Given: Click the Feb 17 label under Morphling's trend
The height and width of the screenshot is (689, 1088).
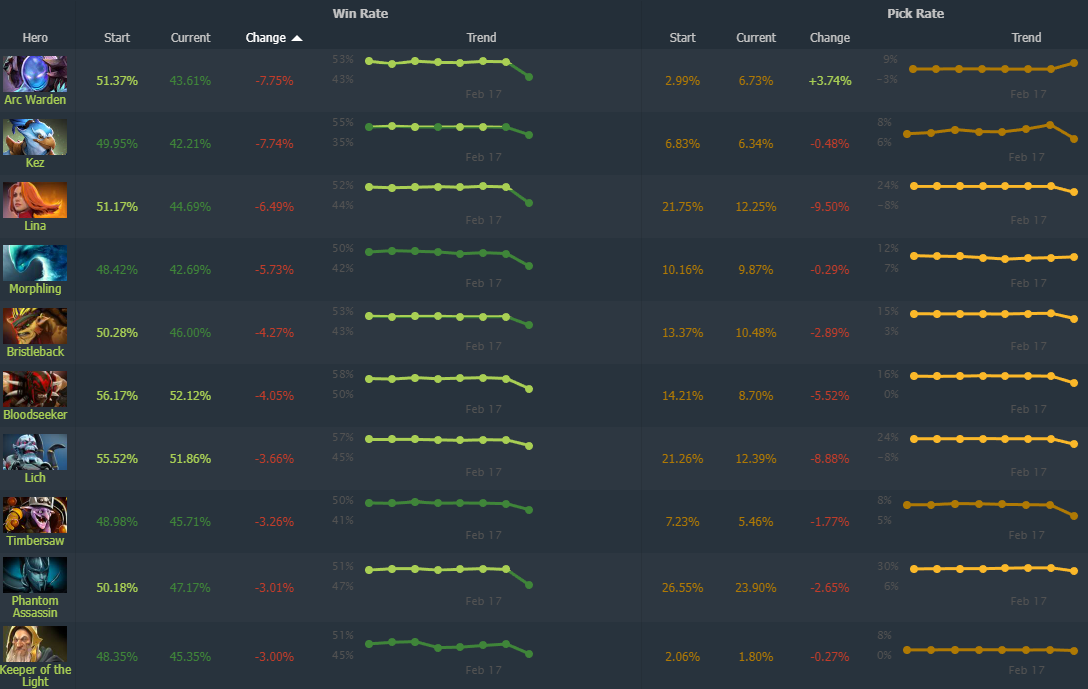Looking at the screenshot, I should (481, 283).
